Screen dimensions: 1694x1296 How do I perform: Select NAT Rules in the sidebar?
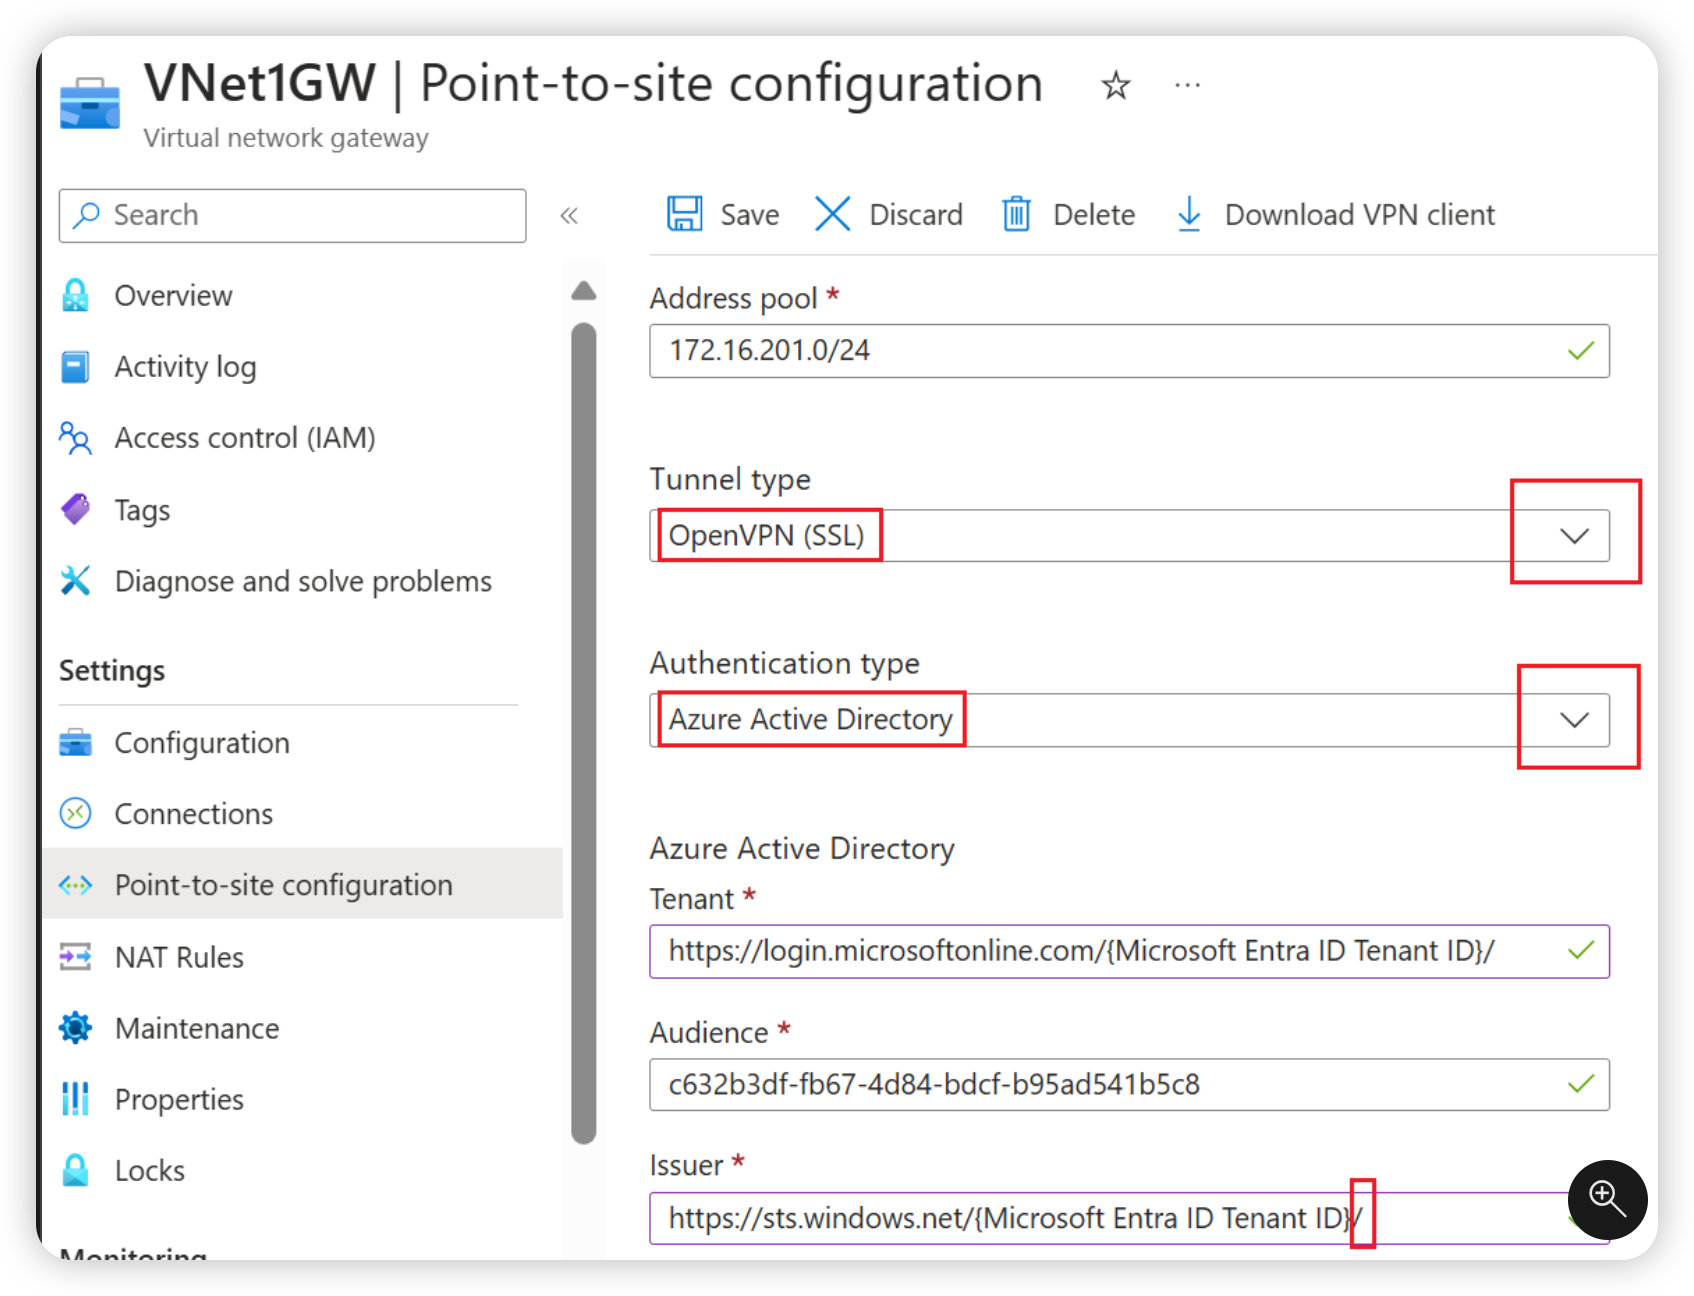click(179, 957)
